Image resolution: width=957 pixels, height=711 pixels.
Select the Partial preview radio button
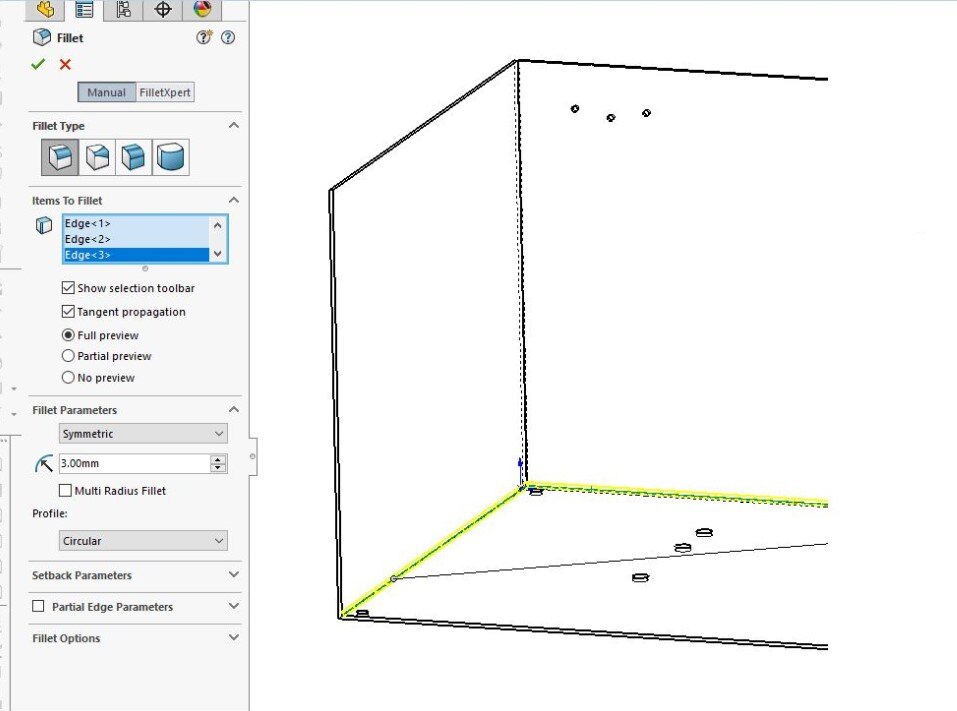tap(68, 356)
